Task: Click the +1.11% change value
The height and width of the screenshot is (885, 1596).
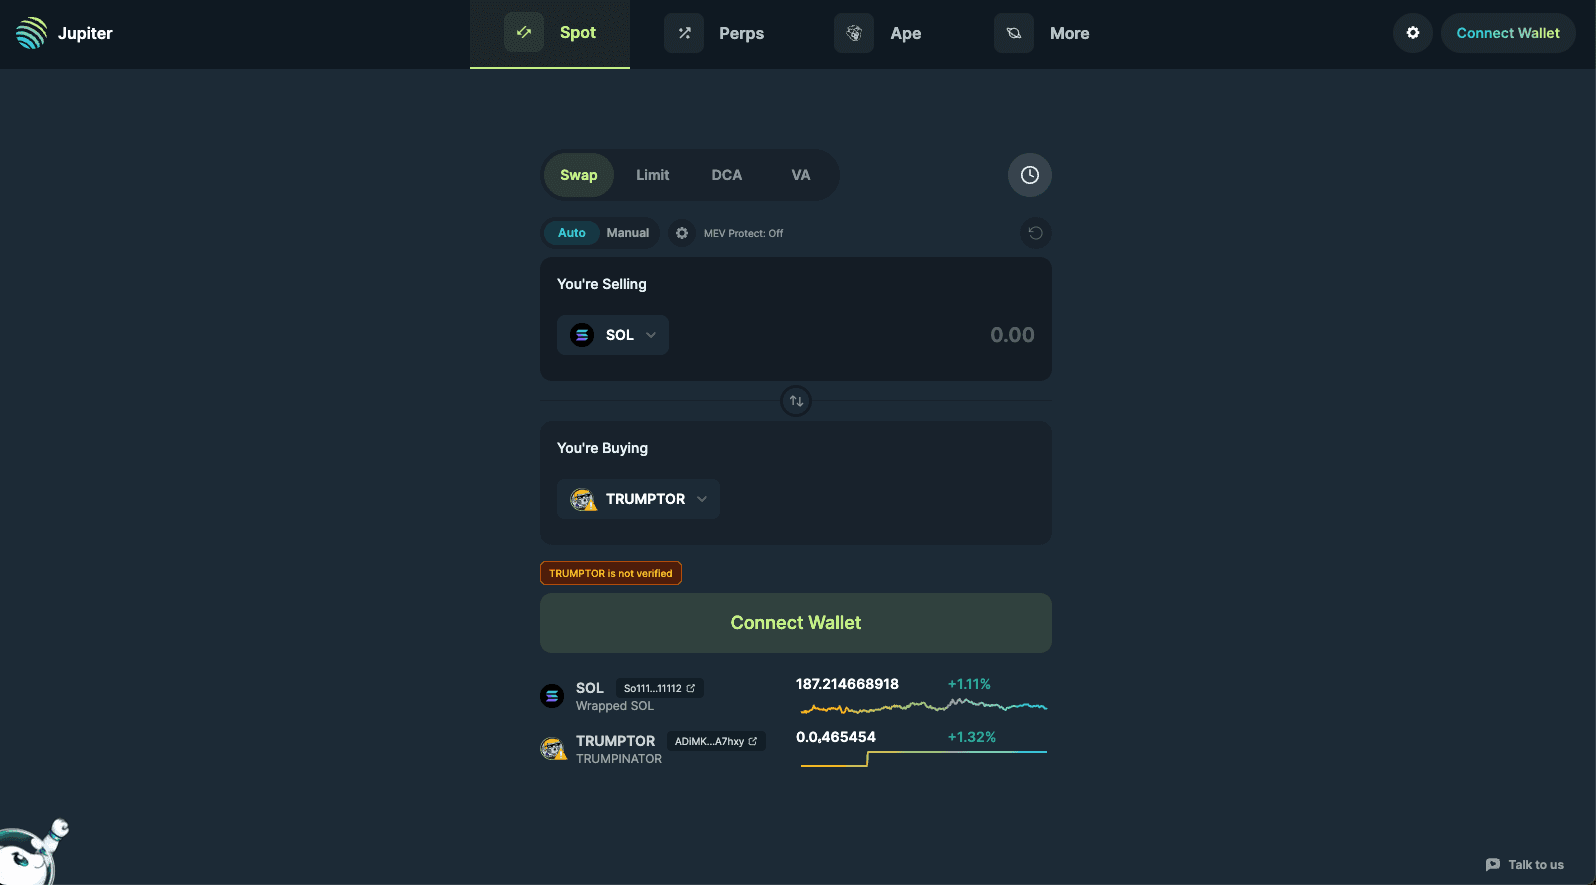Action: pos(969,684)
